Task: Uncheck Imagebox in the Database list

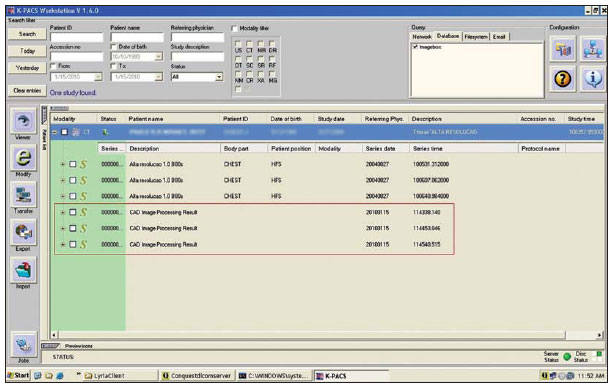Action: [415, 47]
